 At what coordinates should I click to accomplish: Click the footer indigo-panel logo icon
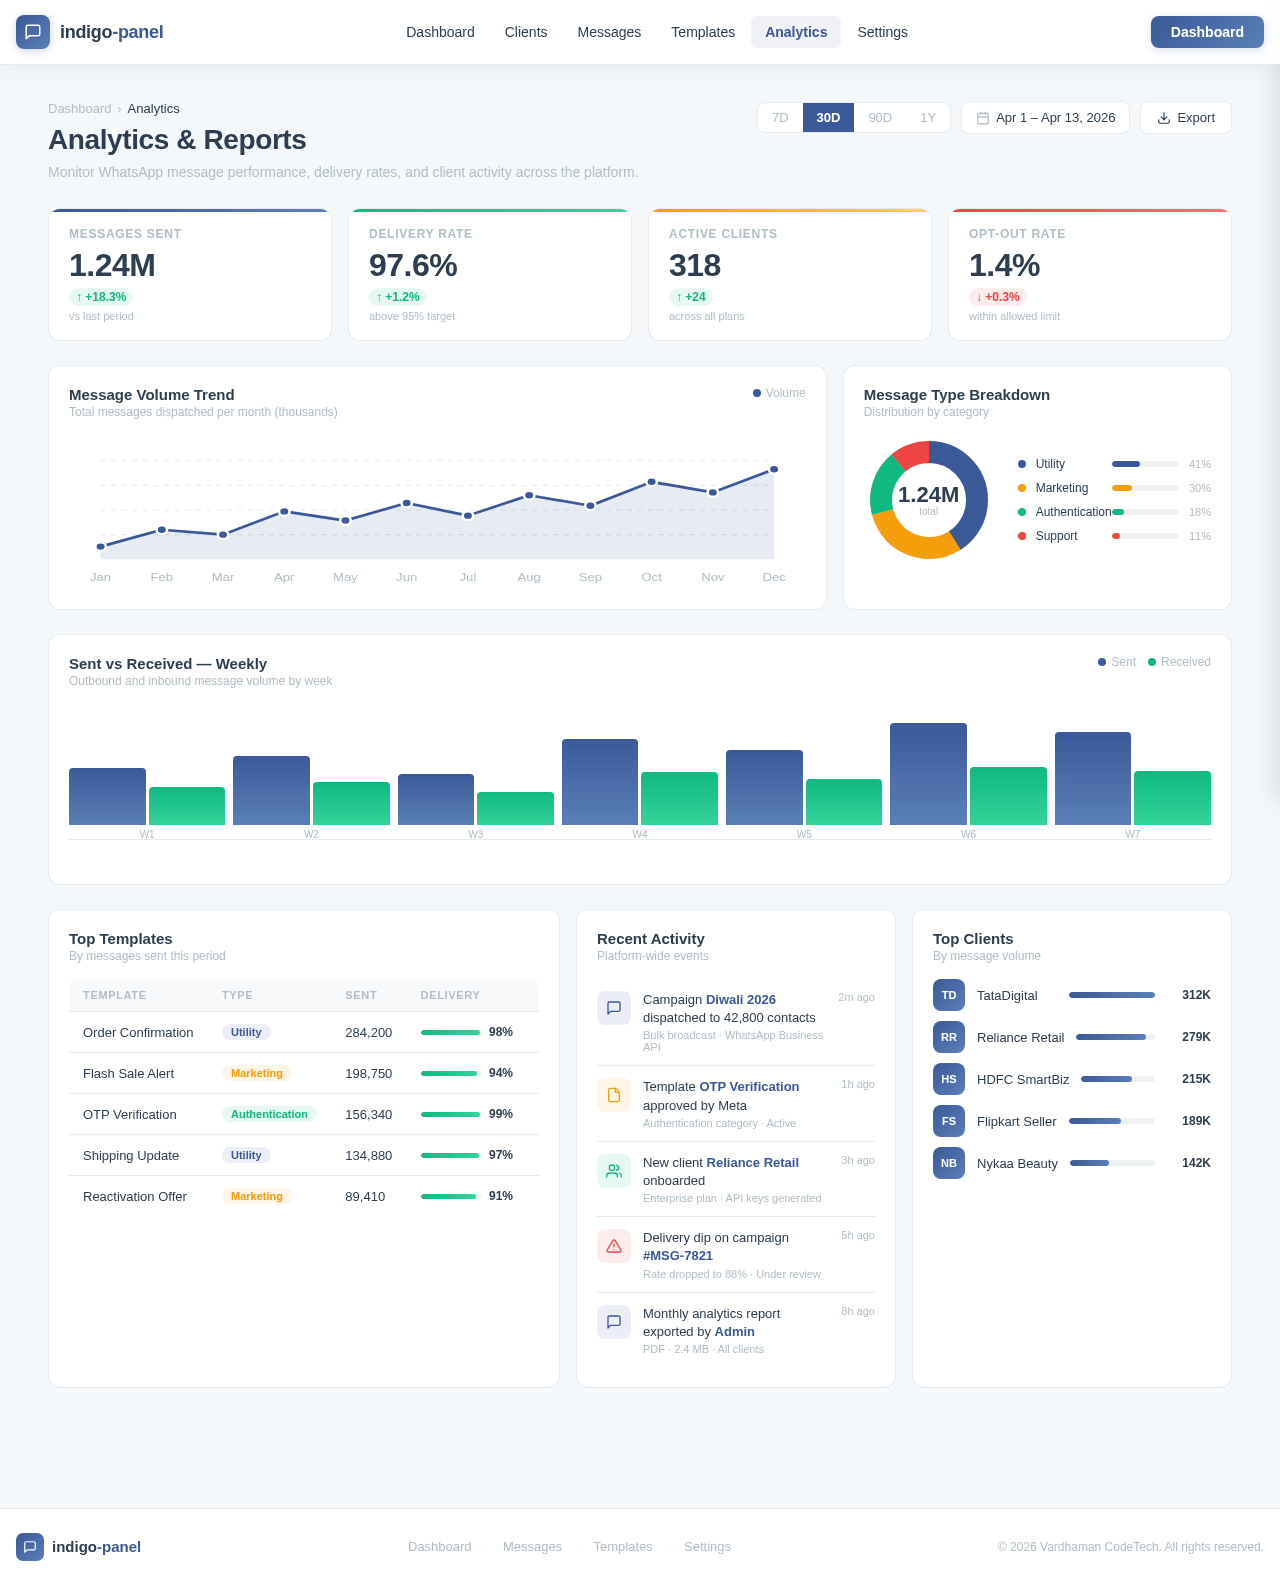(30, 1547)
